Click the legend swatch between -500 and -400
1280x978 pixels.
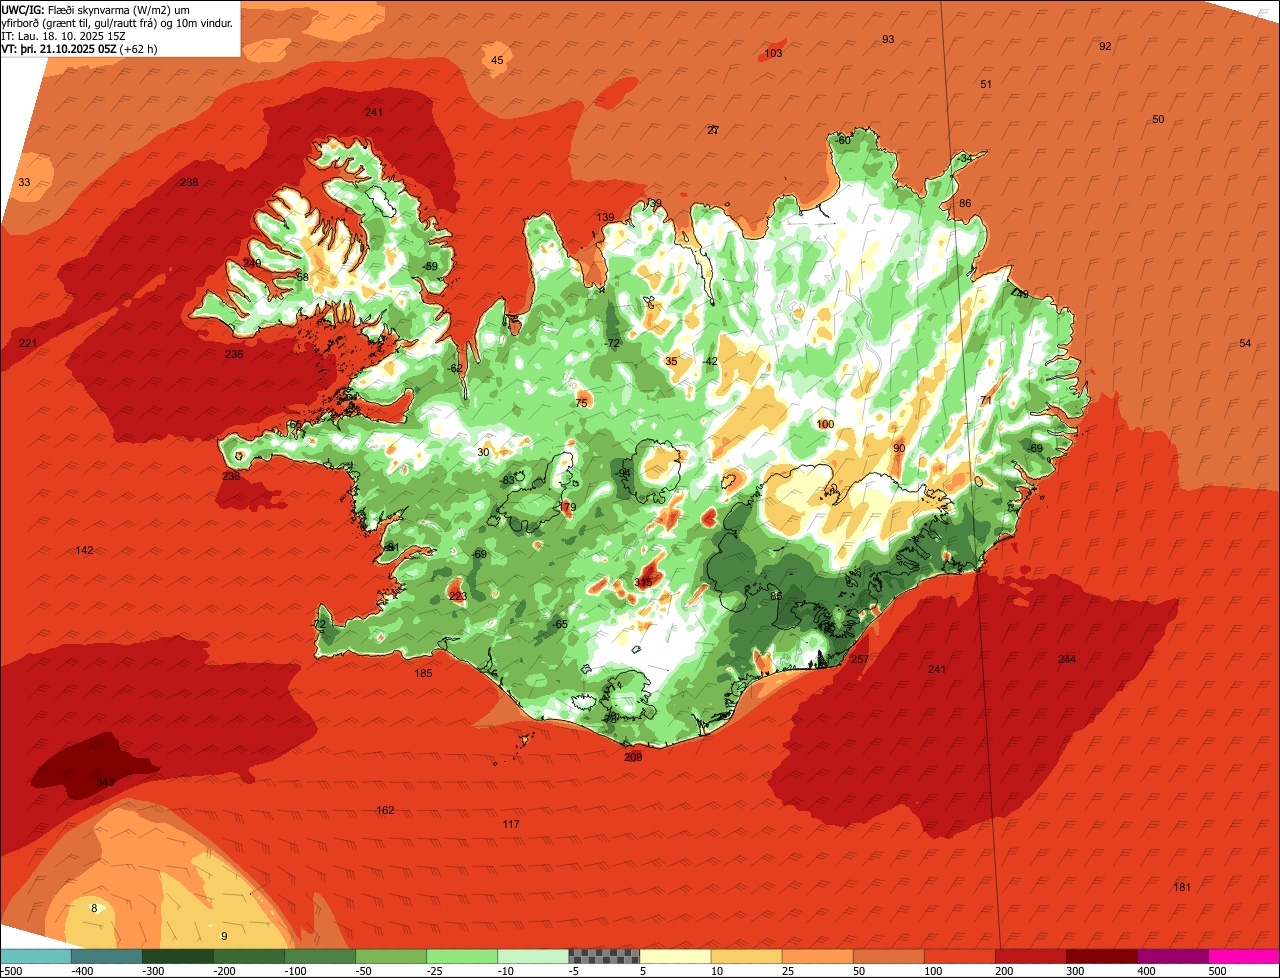[36, 956]
